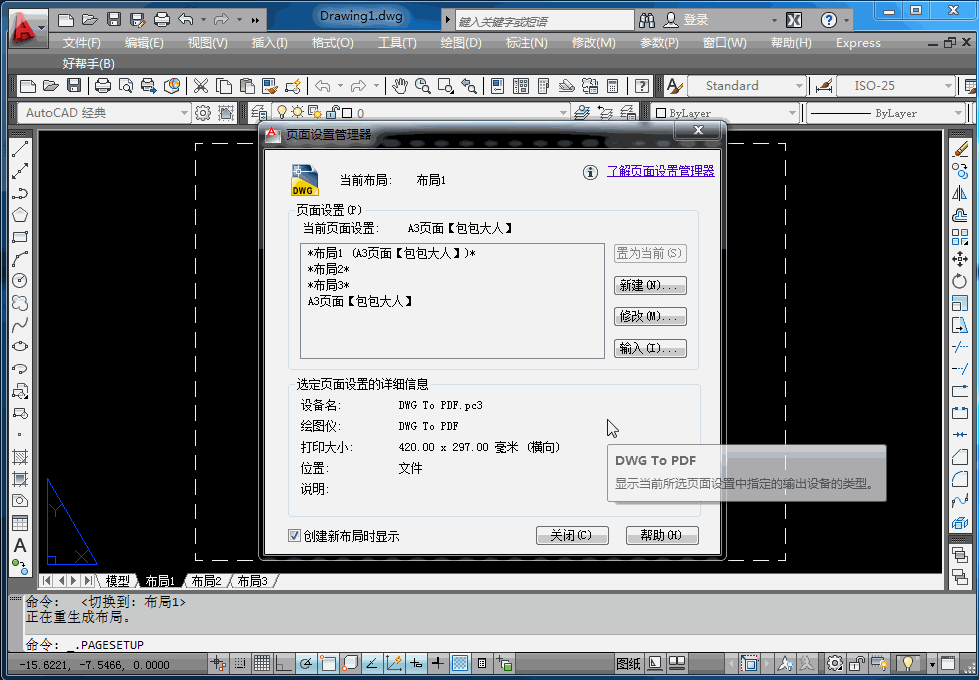
Task: Open the ByLayer color dropdown
Action: click(x=724, y=113)
